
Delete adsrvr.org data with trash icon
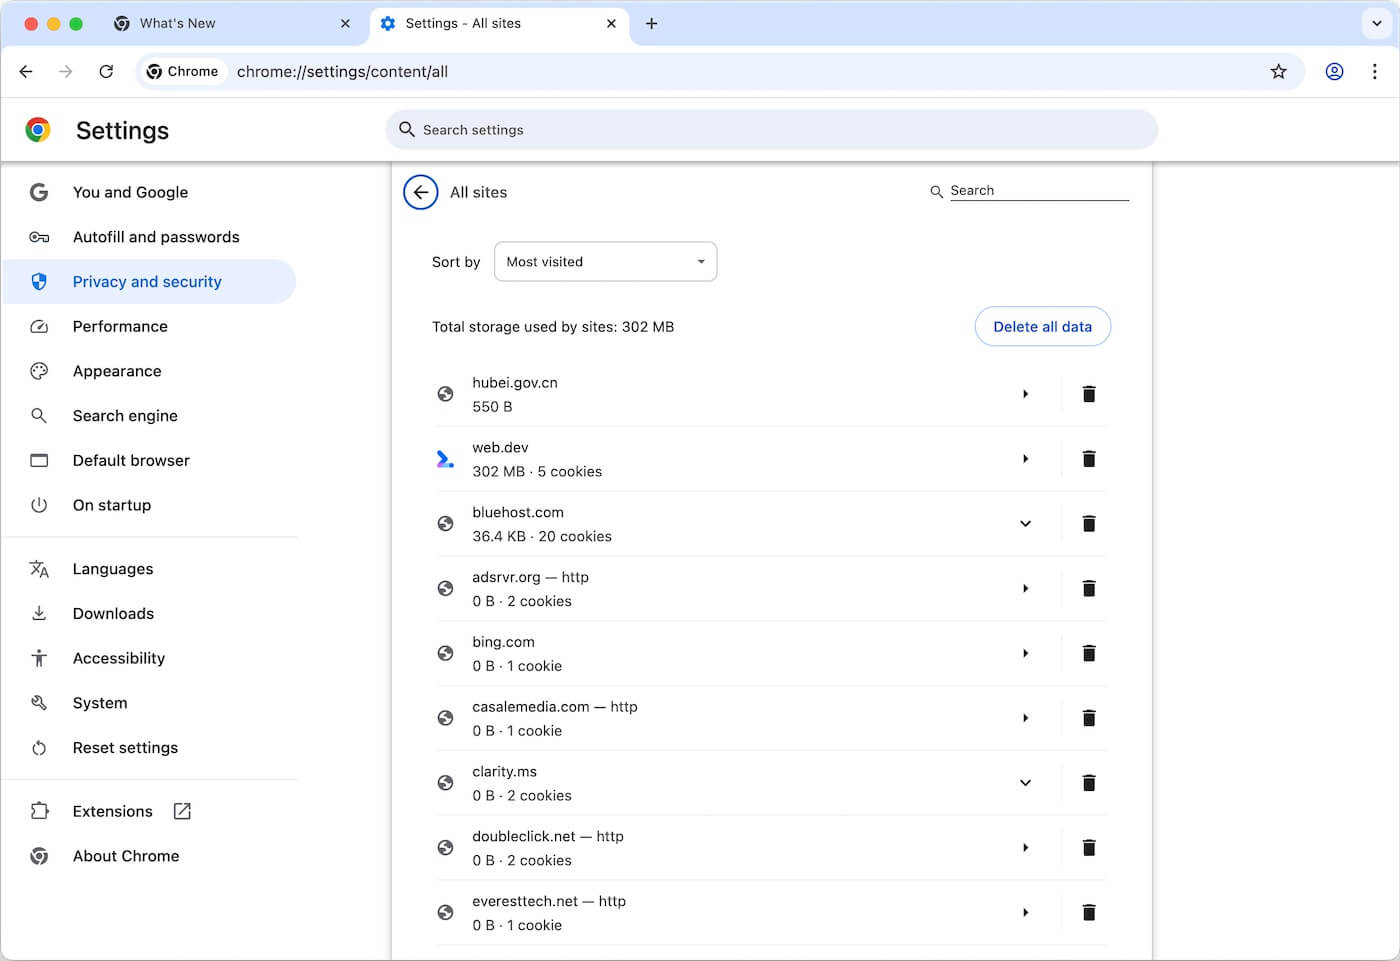click(1089, 589)
